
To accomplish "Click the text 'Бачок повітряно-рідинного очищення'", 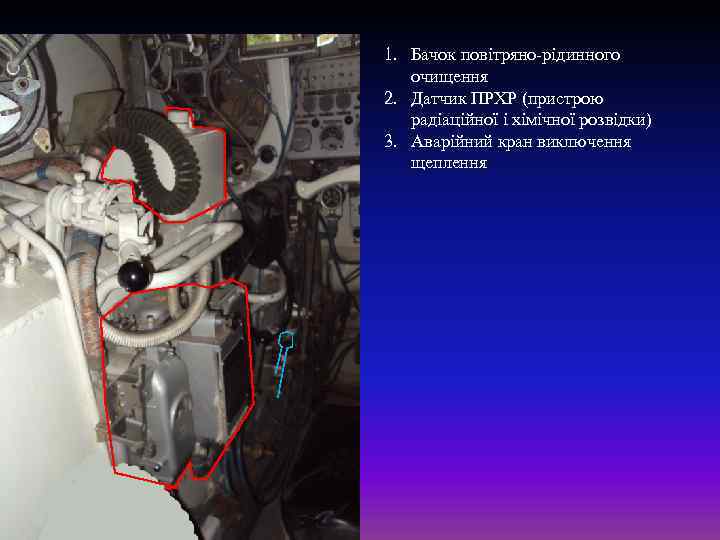I will [x=515, y=65].
